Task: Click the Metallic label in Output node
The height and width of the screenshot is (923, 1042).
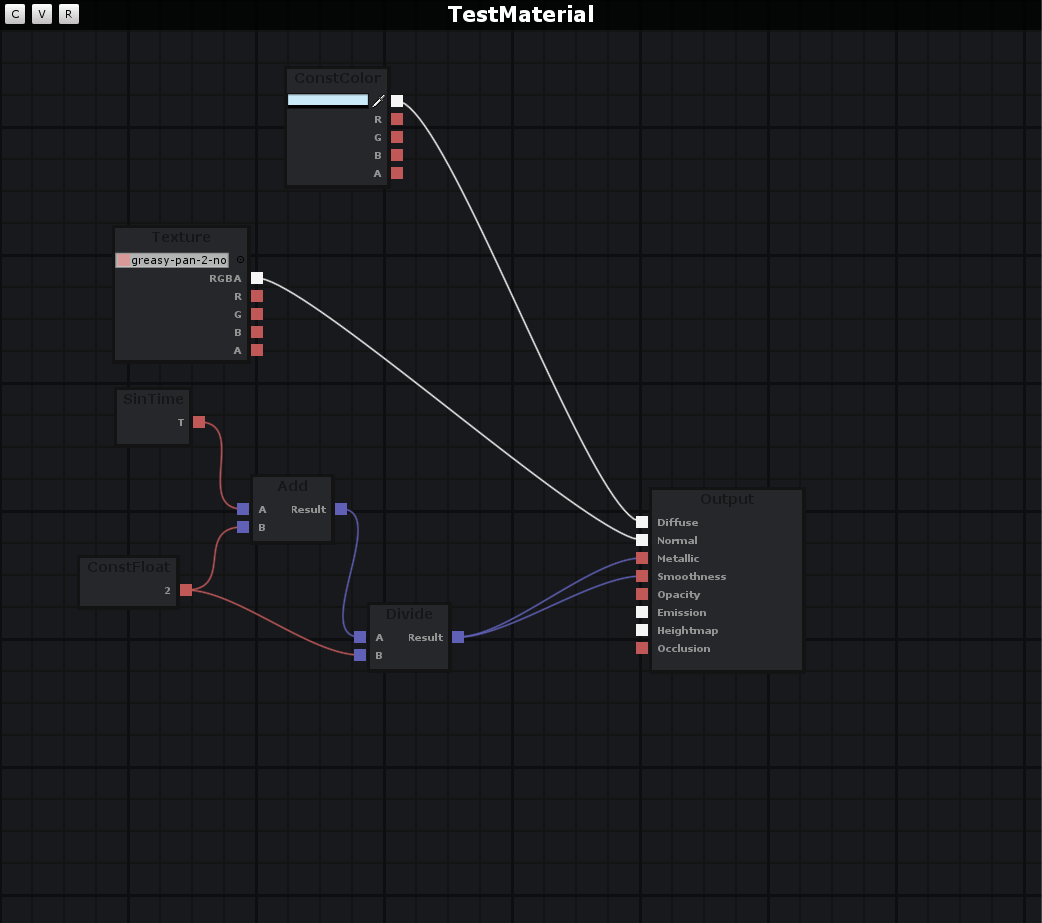Action: (x=678, y=559)
